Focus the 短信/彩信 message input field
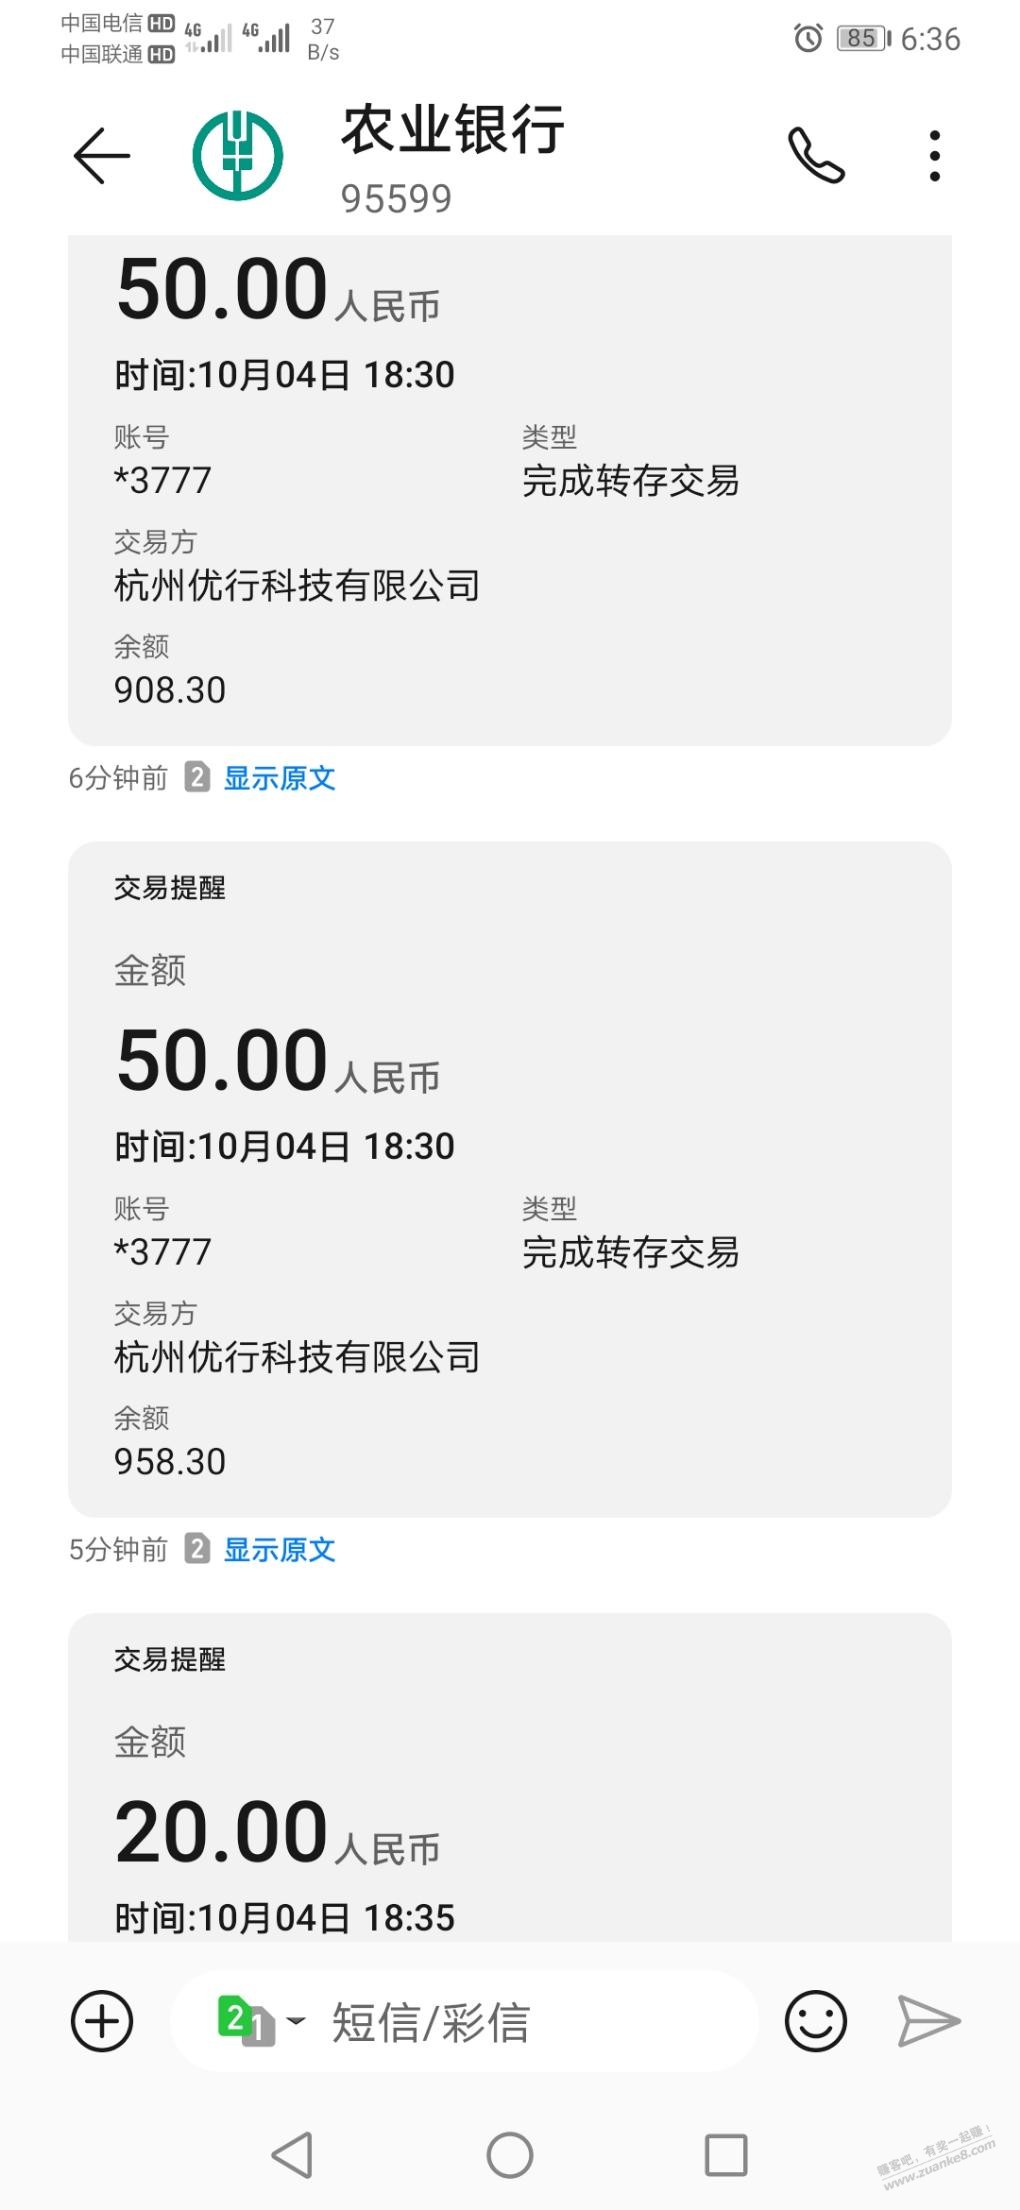The height and width of the screenshot is (2210, 1020). point(520,2021)
